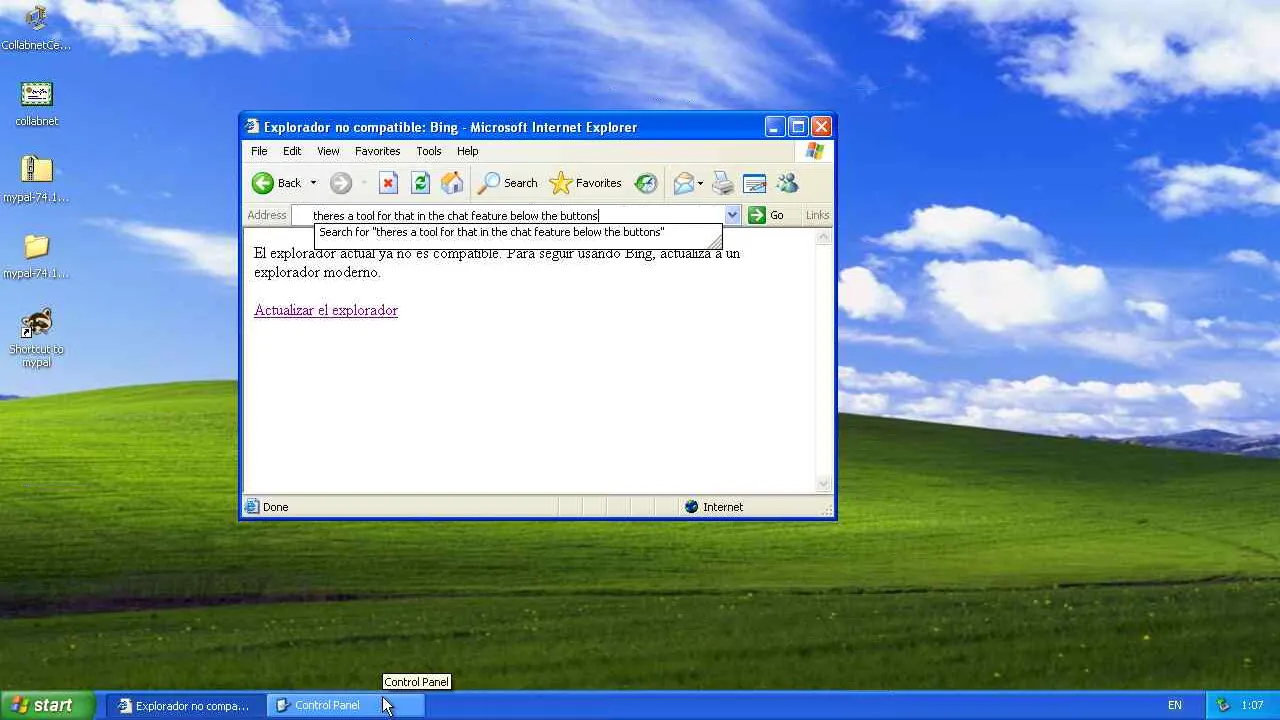Switch to Control Panel taskbar button
Viewport: 1280px width, 720px height.
click(x=346, y=705)
